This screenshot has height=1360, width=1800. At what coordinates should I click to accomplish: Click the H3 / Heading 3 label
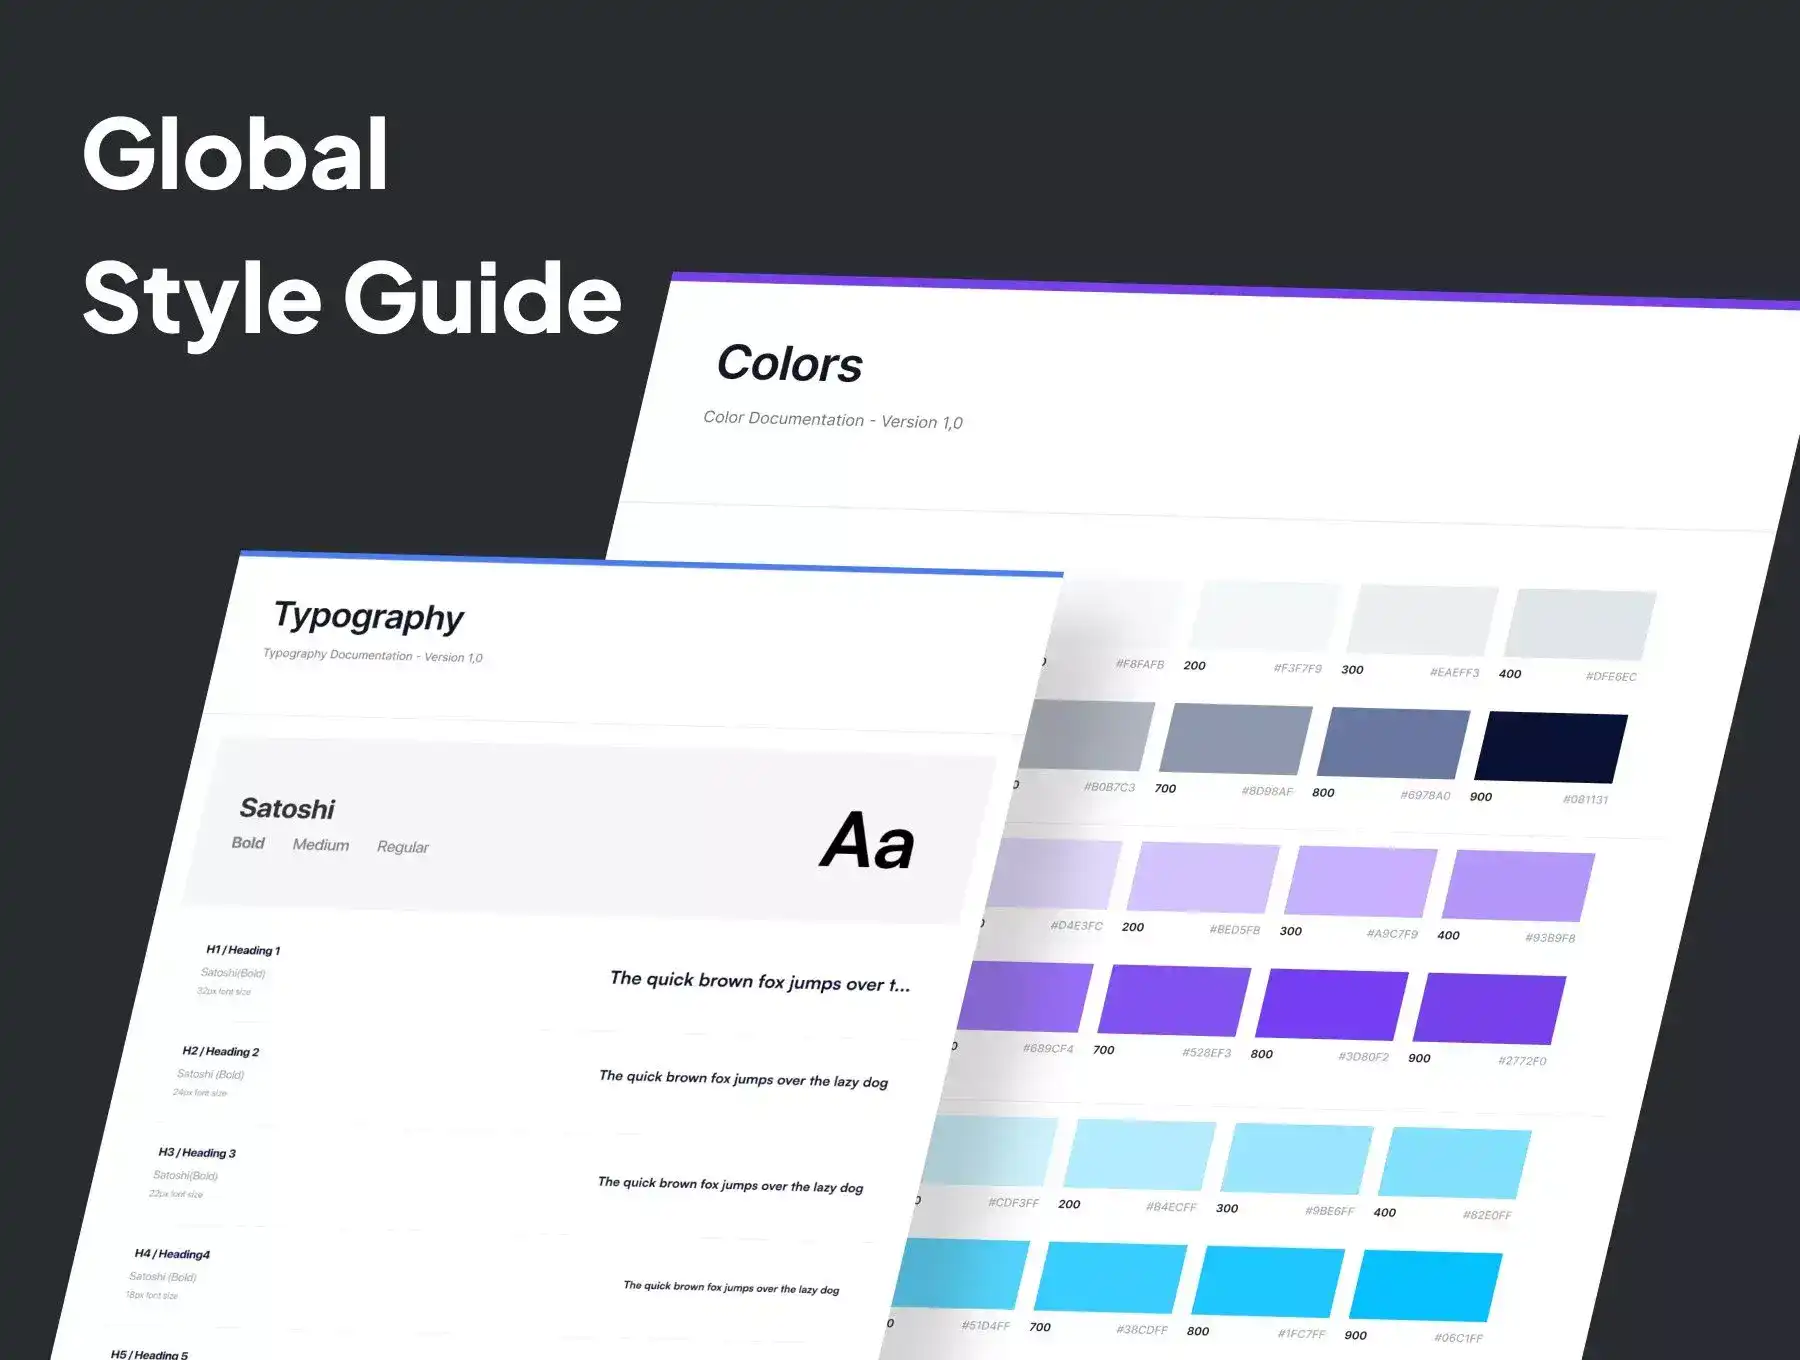[197, 1153]
